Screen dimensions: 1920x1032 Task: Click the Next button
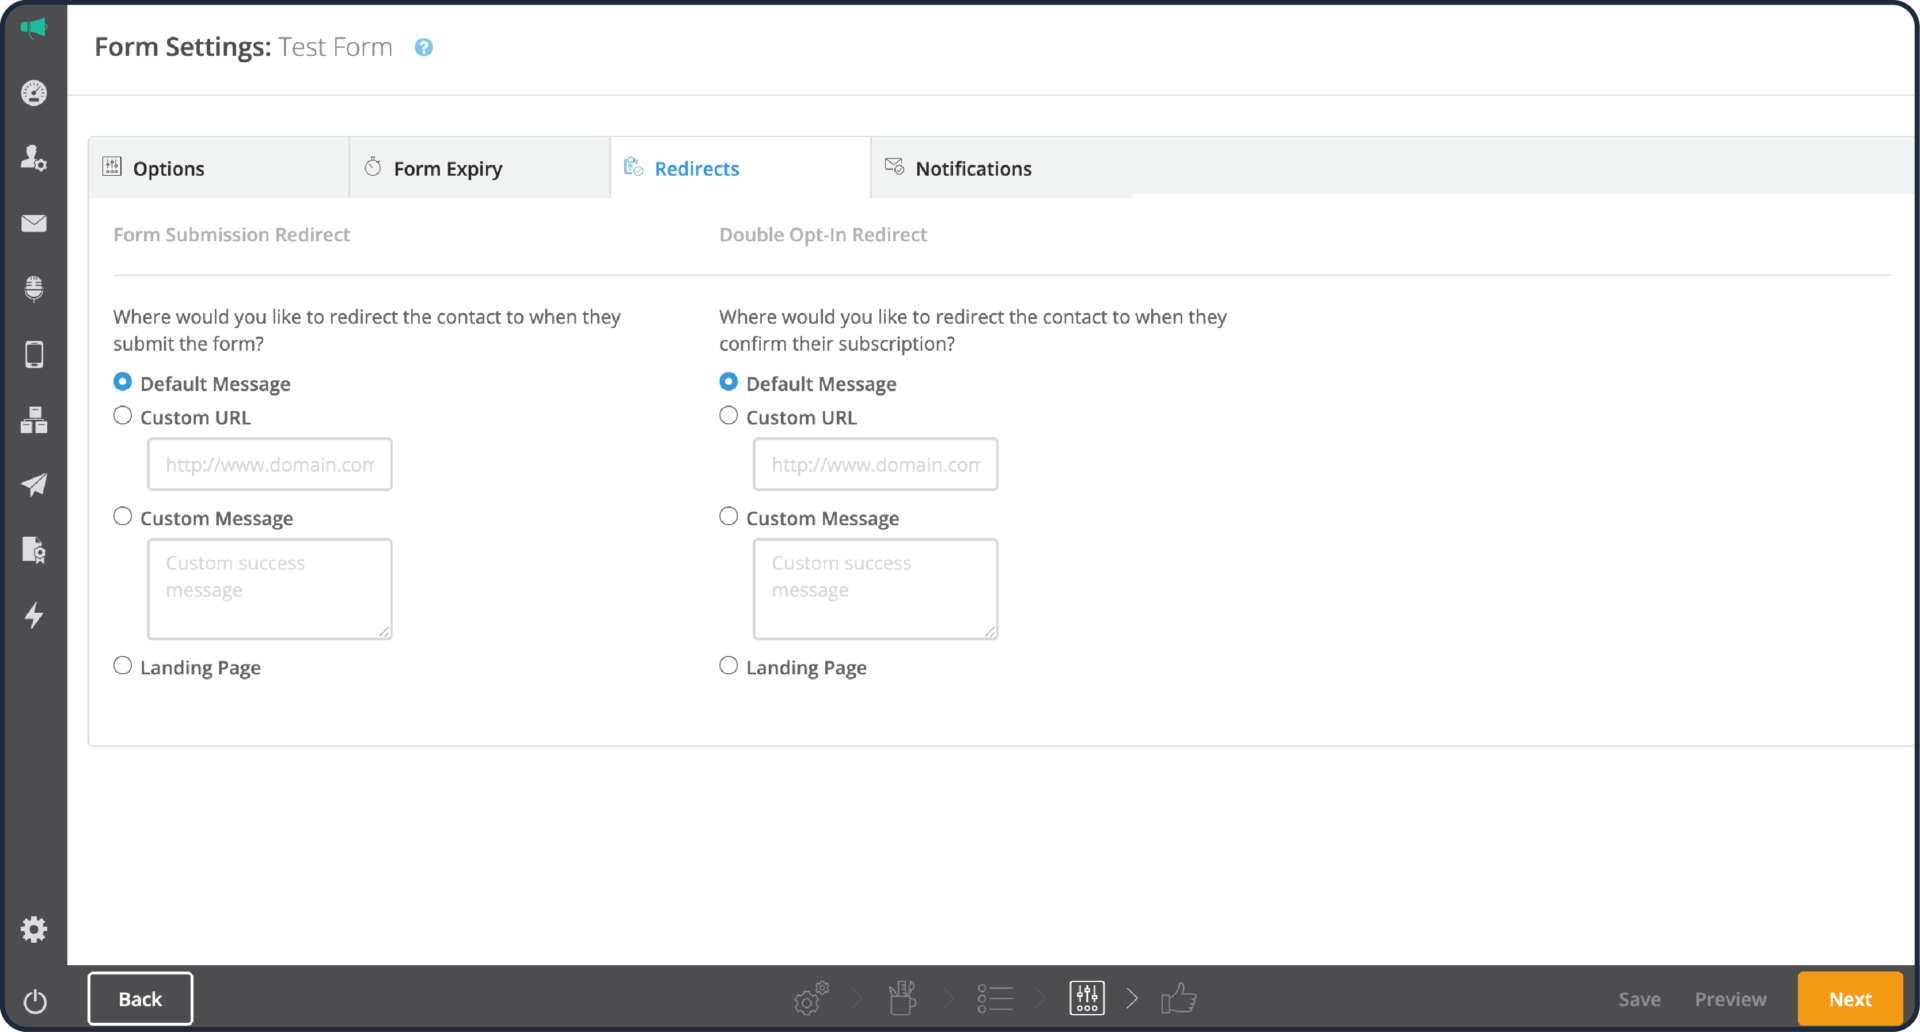pos(1850,998)
